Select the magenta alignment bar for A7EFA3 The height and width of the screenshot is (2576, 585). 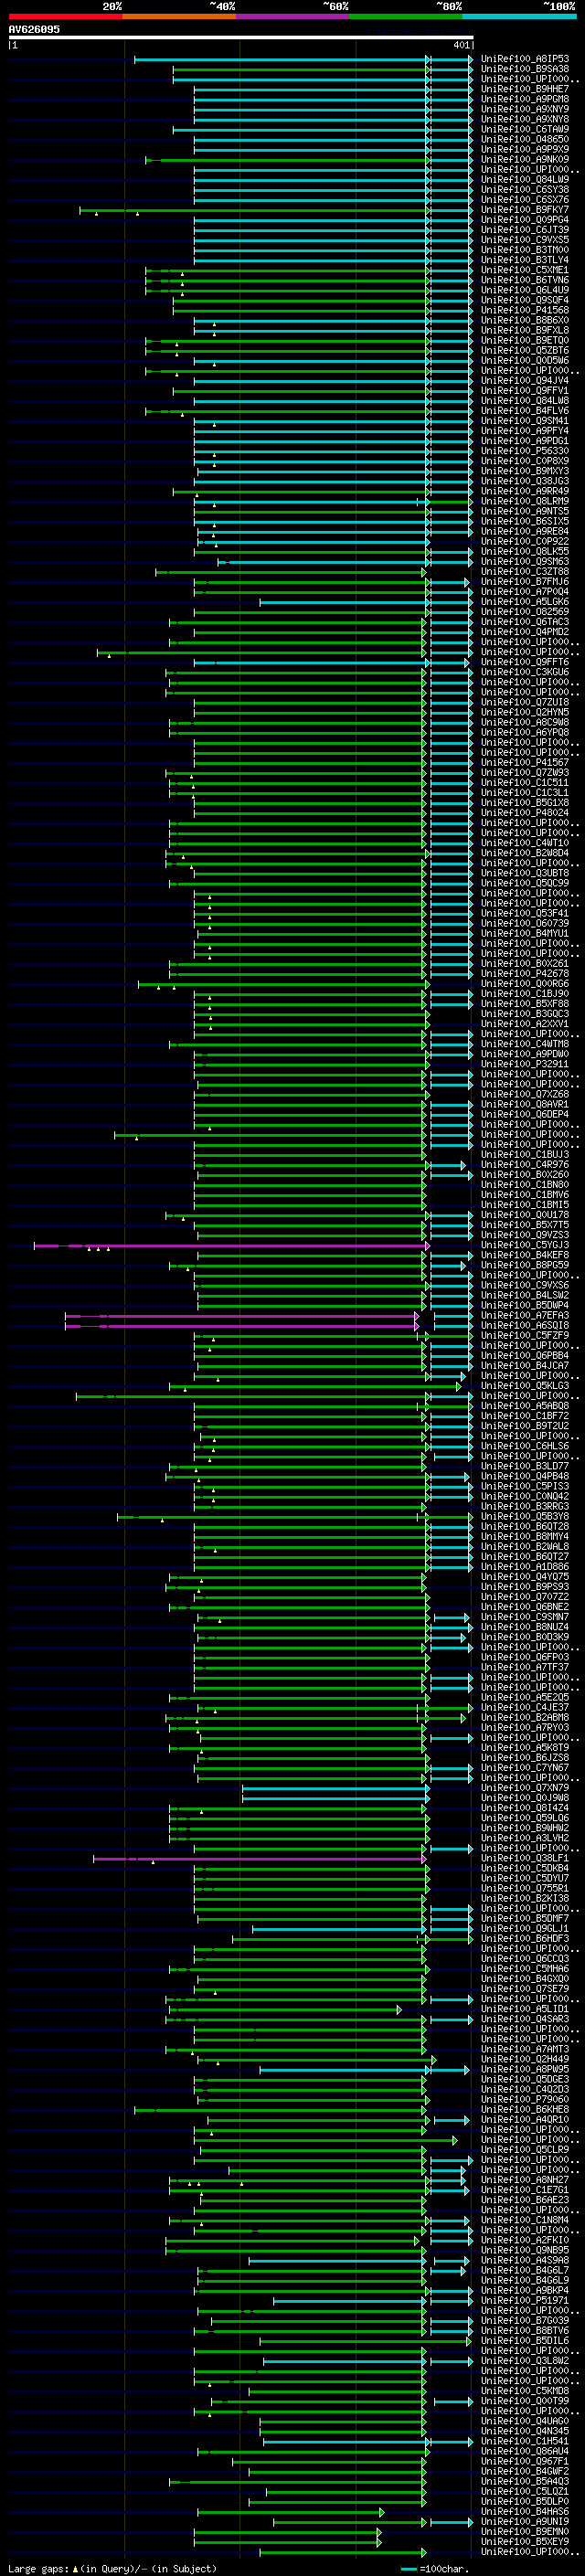click(242, 1315)
